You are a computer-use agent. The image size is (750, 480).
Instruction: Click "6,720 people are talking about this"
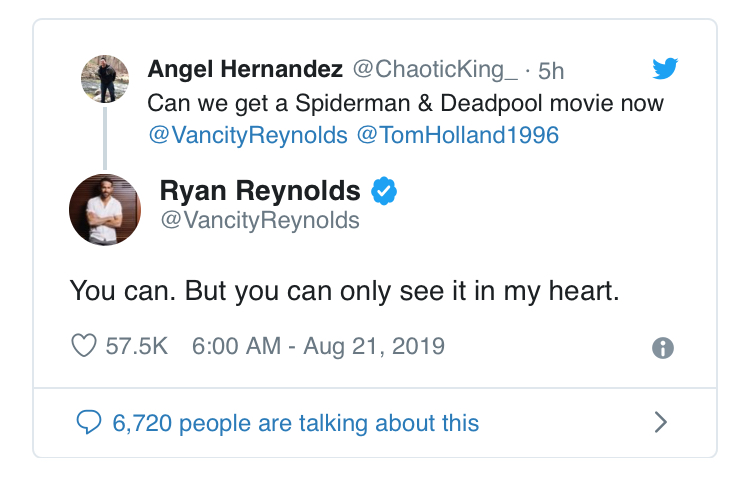click(296, 423)
